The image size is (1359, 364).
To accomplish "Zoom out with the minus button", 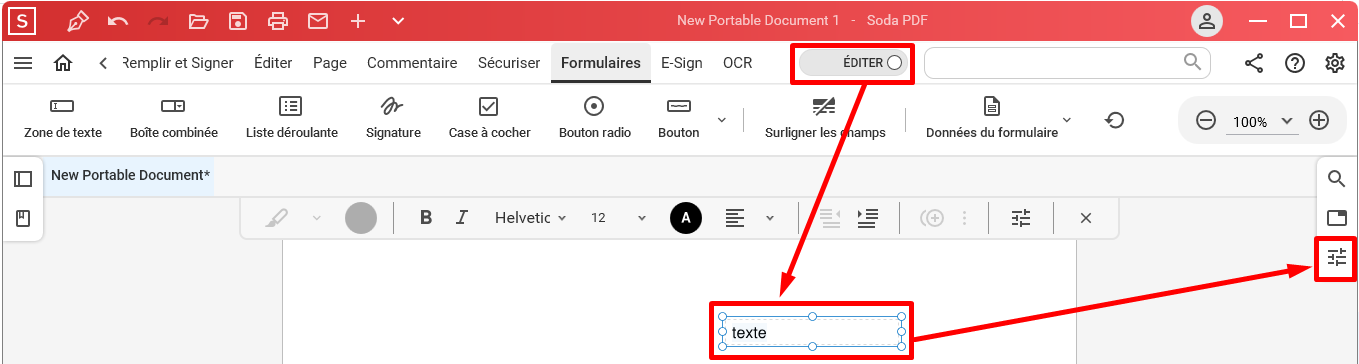I will coord(1206,120).
